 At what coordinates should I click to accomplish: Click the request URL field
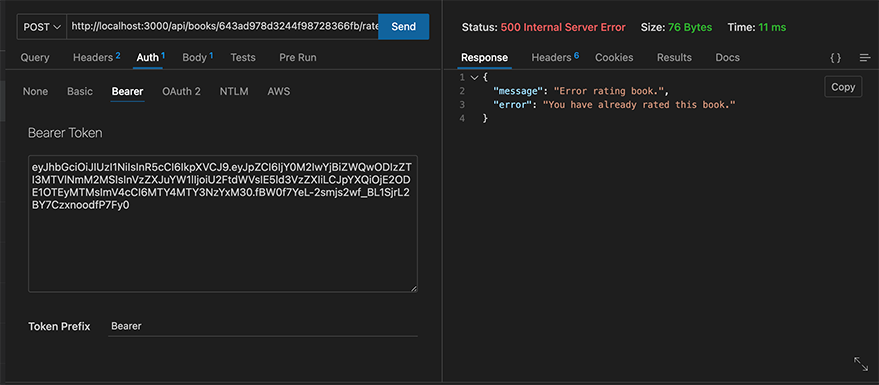click(x=223, y=27)
